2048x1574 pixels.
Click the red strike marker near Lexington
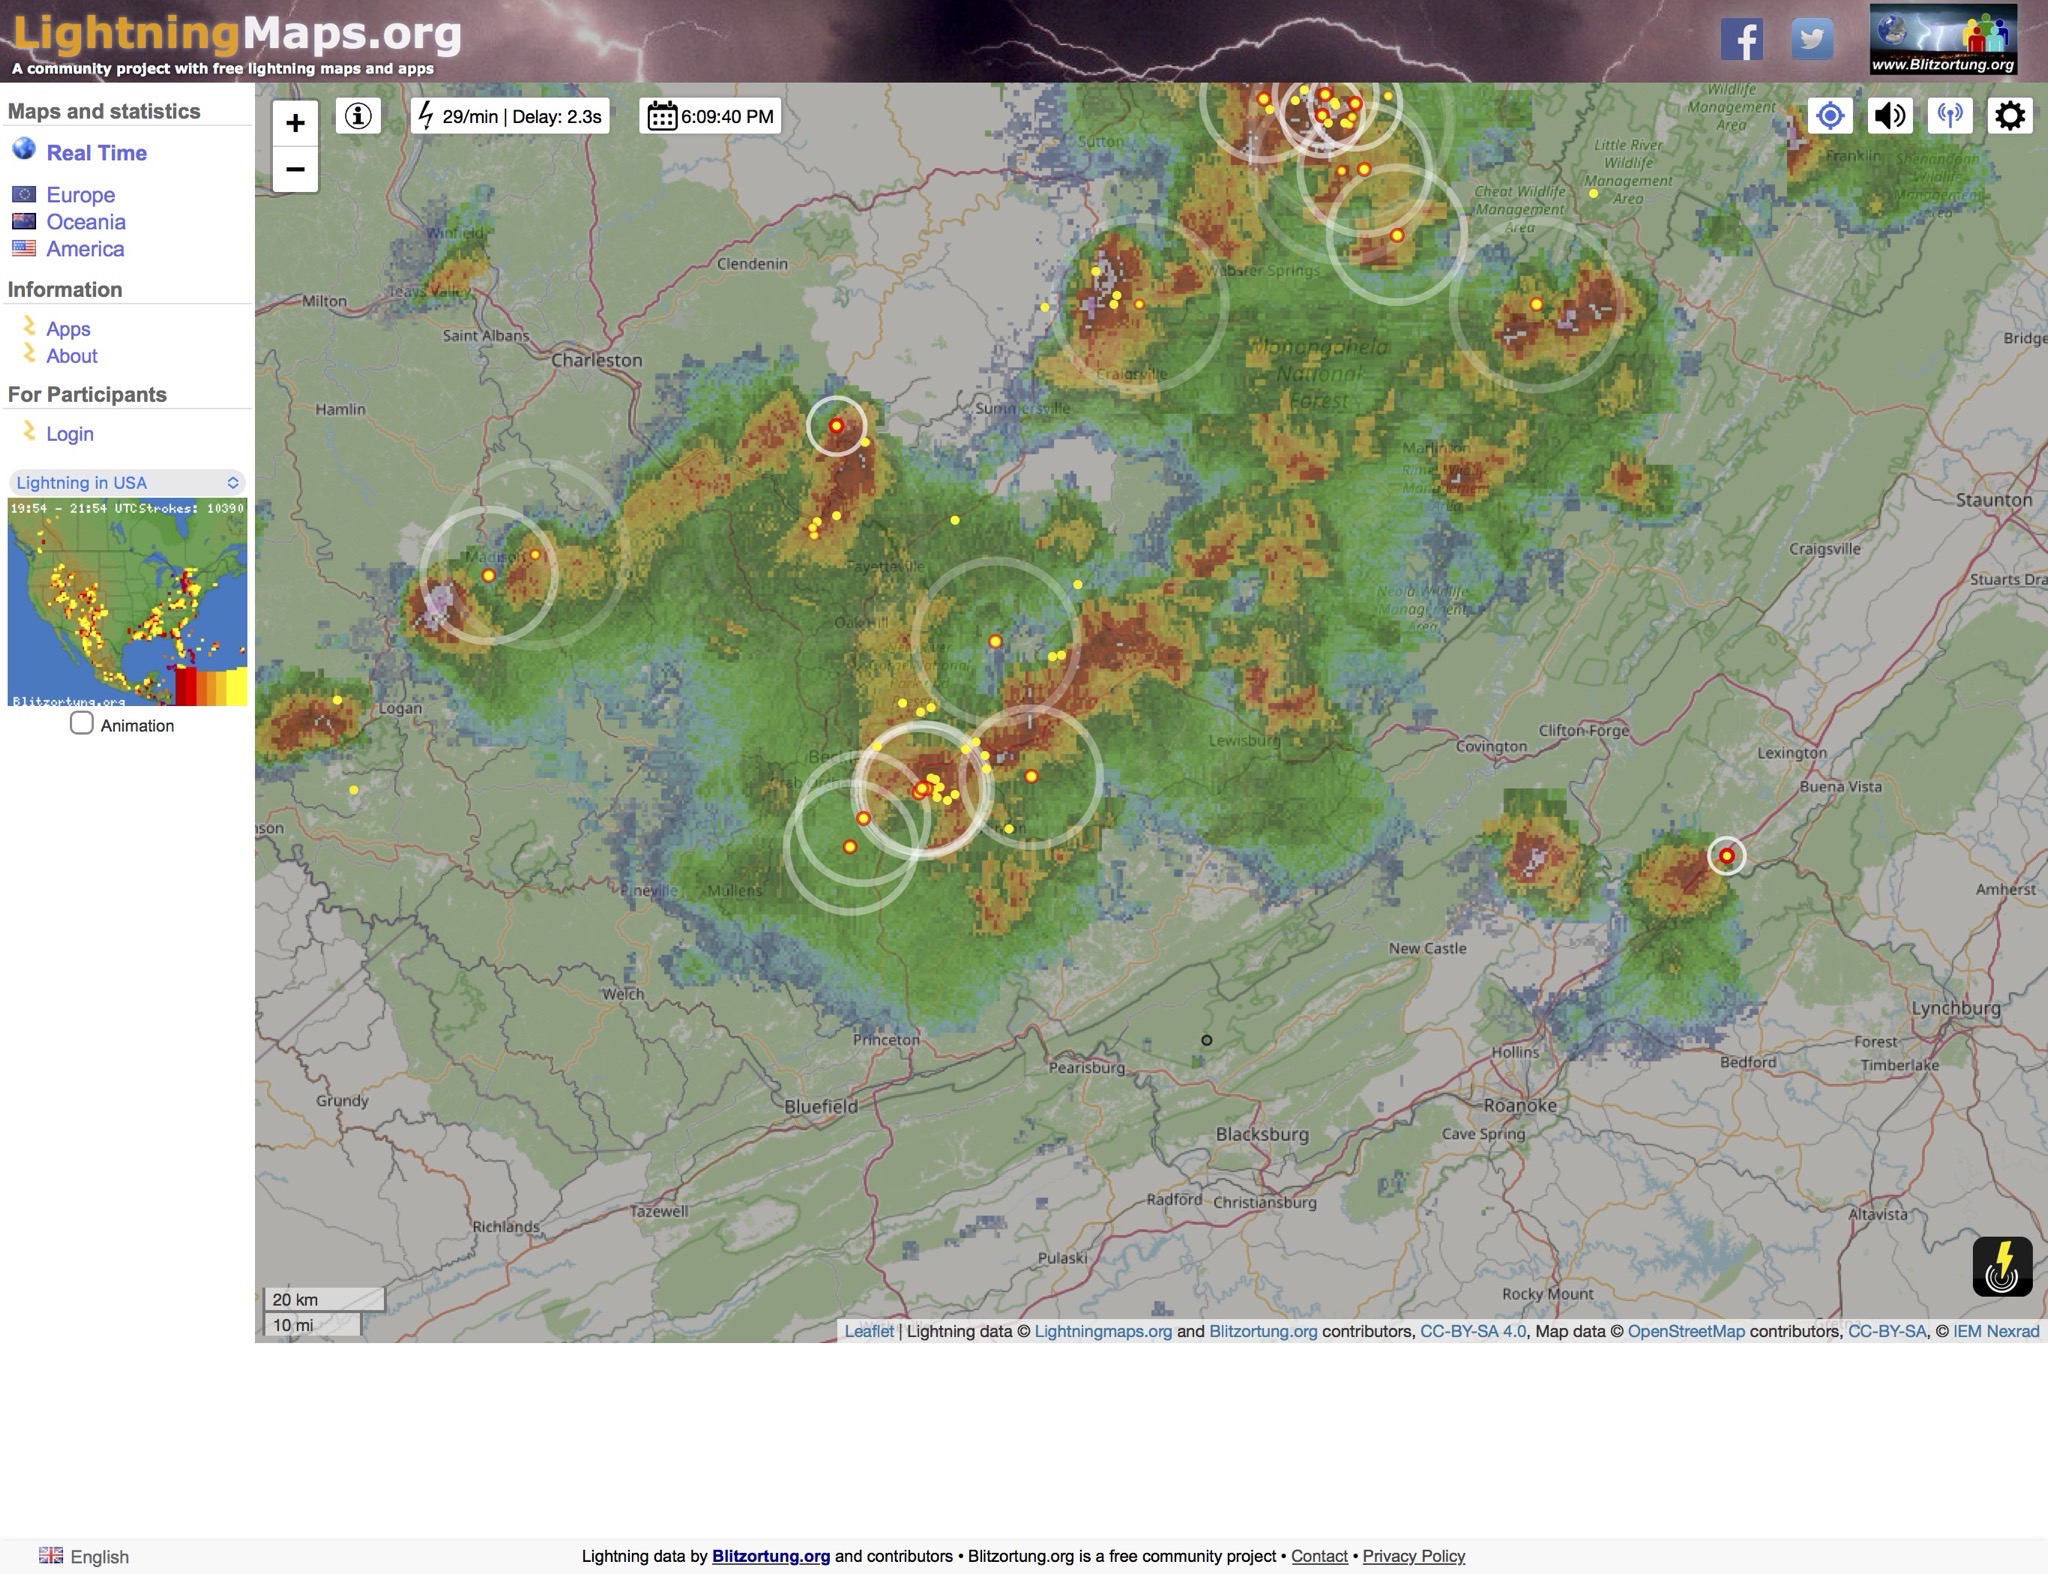[1726, 856]
